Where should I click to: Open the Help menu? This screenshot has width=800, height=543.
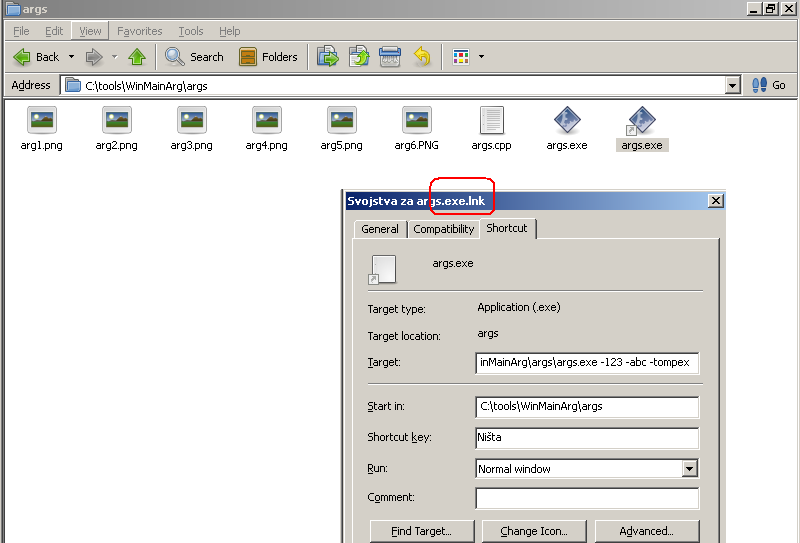230,31
